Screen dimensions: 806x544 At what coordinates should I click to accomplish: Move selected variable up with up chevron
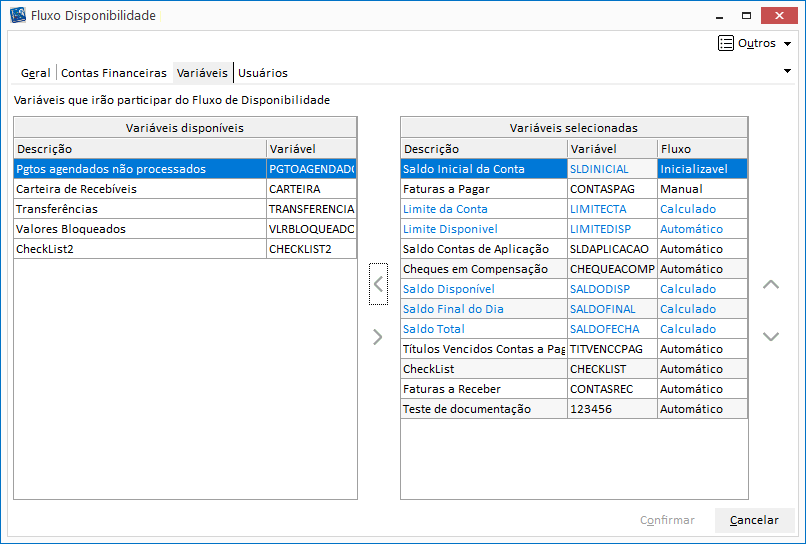(x=771, y=284)
